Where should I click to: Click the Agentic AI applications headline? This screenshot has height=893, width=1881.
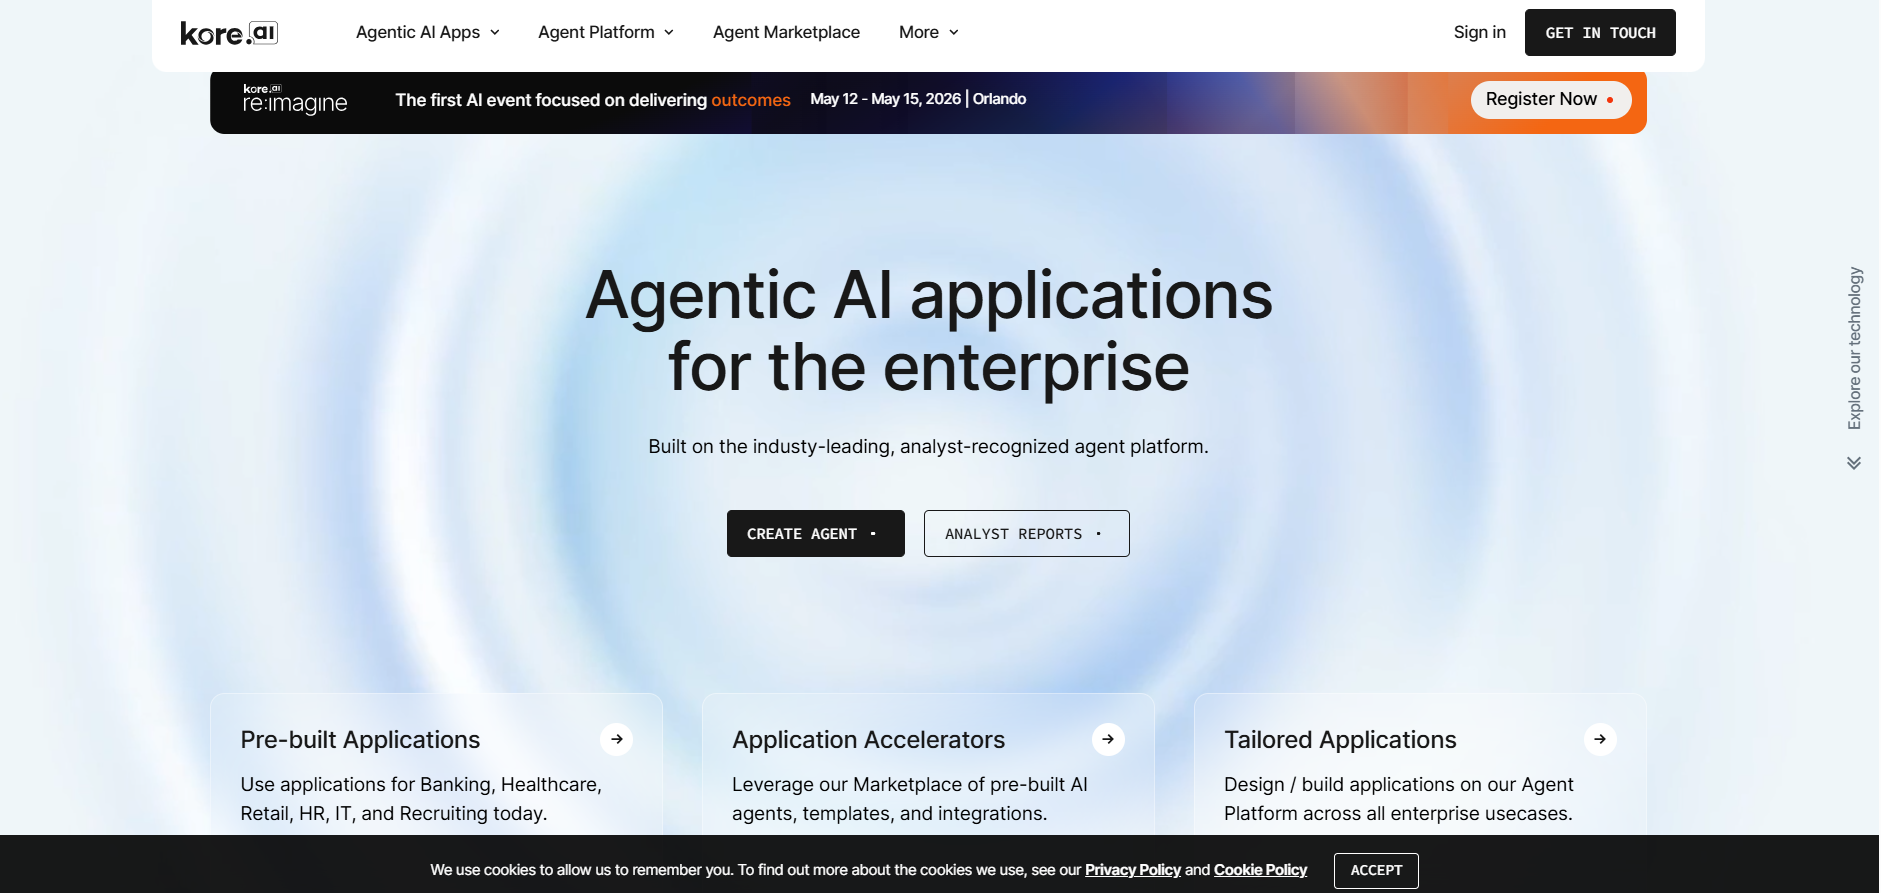(x=929, y=331)
